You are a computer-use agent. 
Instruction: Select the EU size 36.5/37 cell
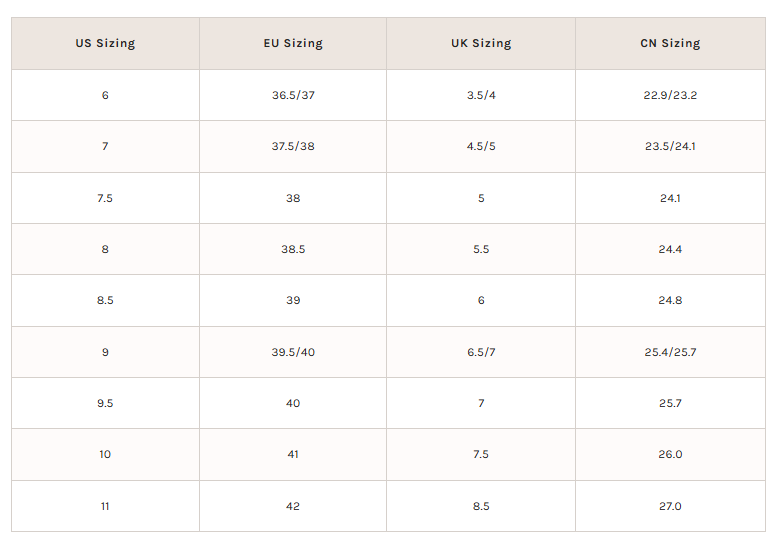click(293, 95)
